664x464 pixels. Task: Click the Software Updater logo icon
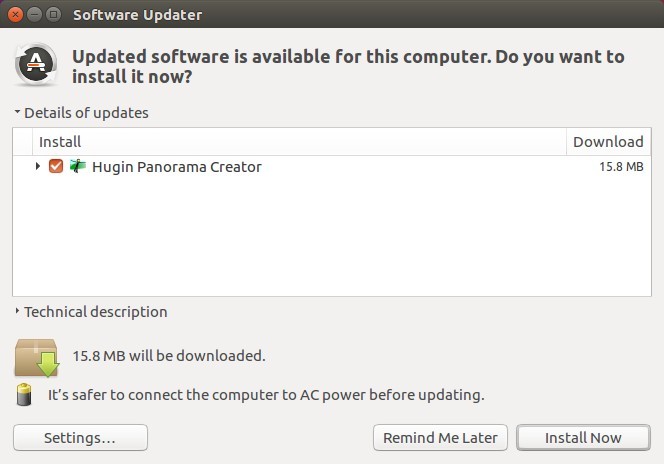coord(36,65)
